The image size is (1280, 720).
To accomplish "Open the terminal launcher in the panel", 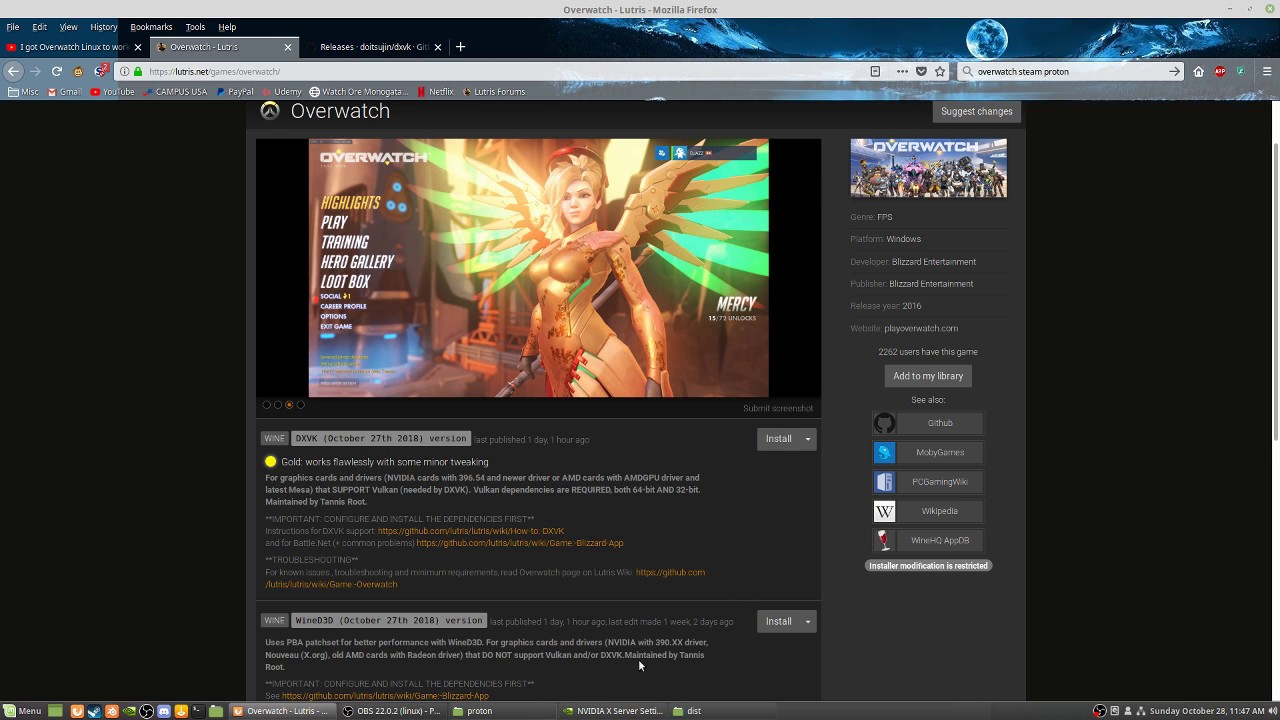I will [x=197, y=711].
